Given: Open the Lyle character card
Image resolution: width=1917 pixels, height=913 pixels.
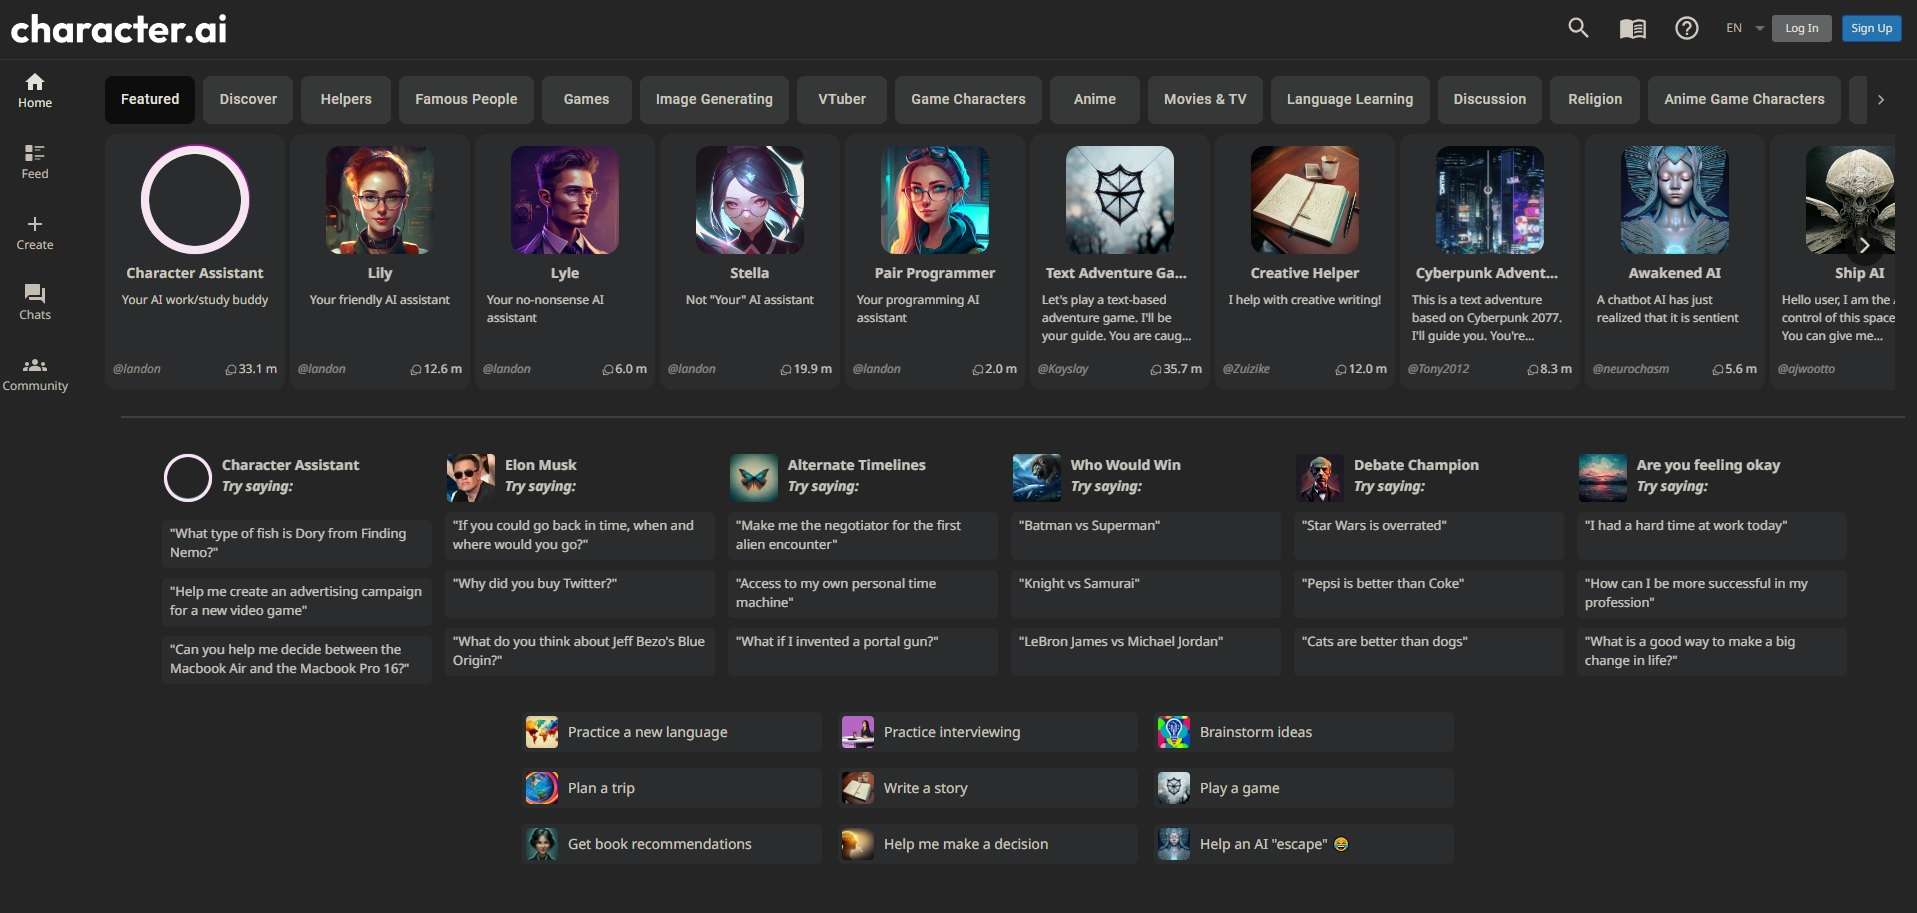Looking at the screenshot, I should pos(565,262).
